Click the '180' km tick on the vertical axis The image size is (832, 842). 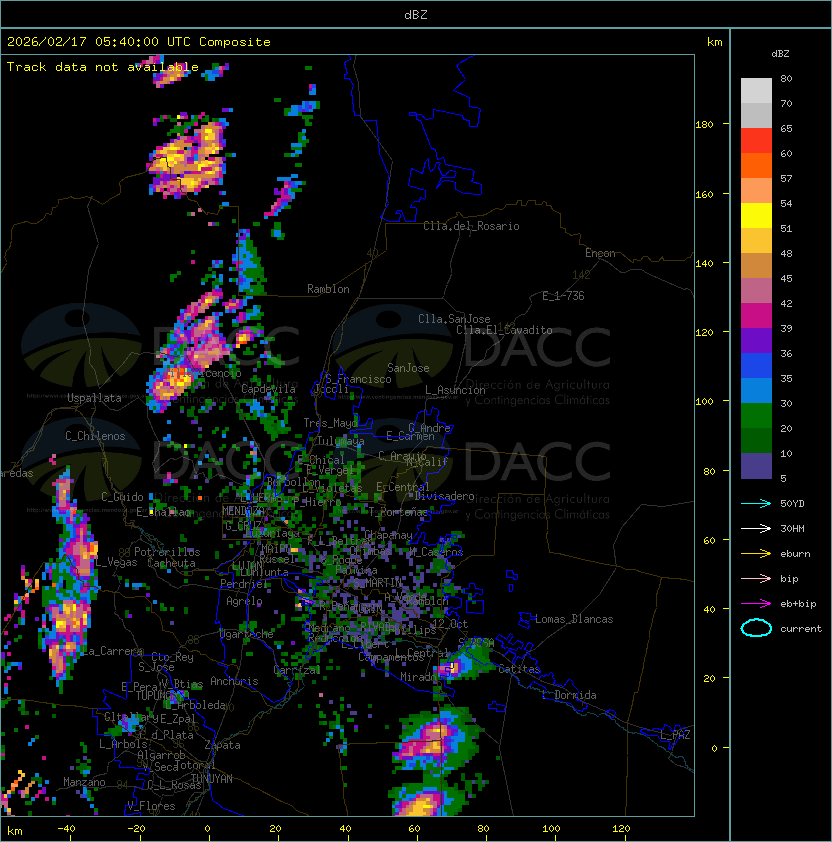tap(704, 125)
